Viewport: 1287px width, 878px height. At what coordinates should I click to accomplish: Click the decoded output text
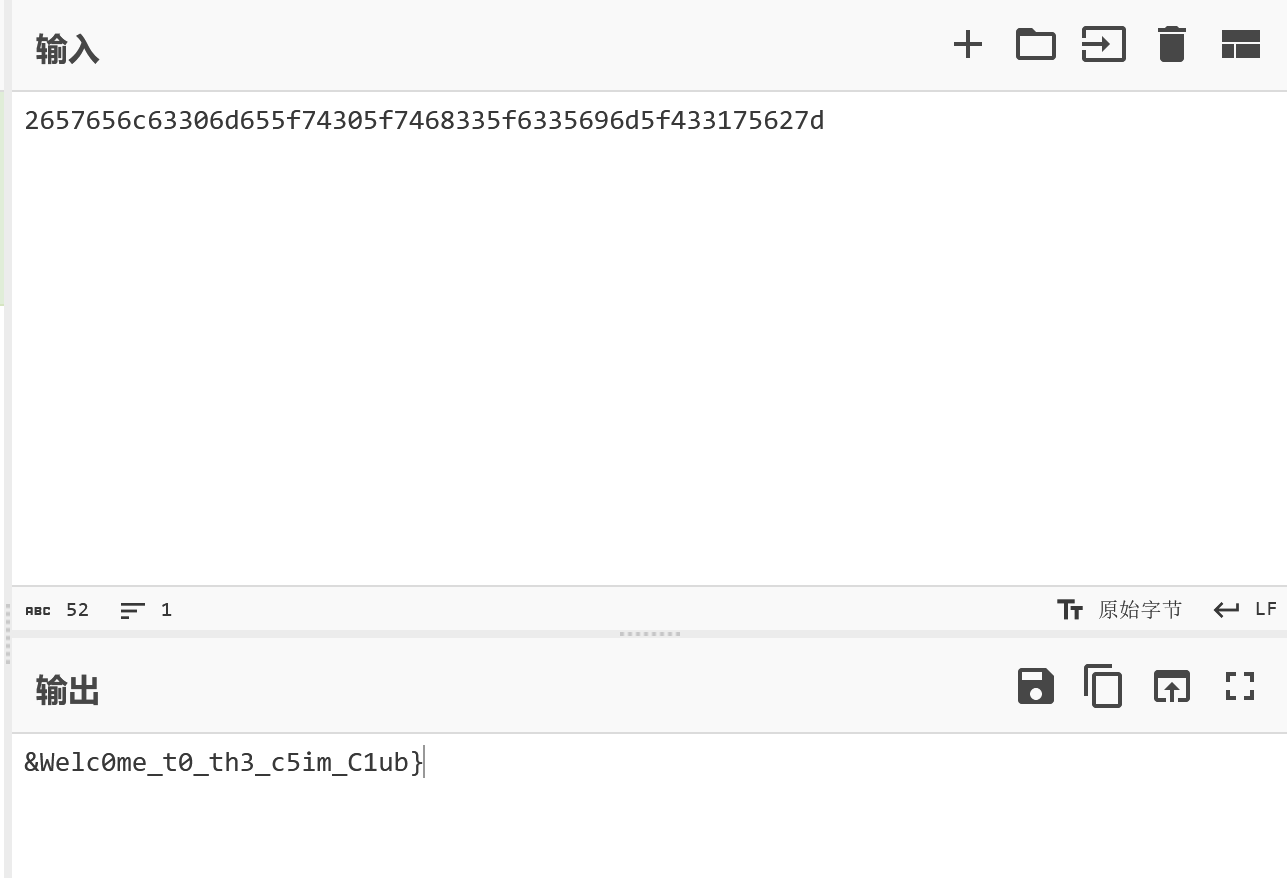pyautogui.click(x=224, y=763)
